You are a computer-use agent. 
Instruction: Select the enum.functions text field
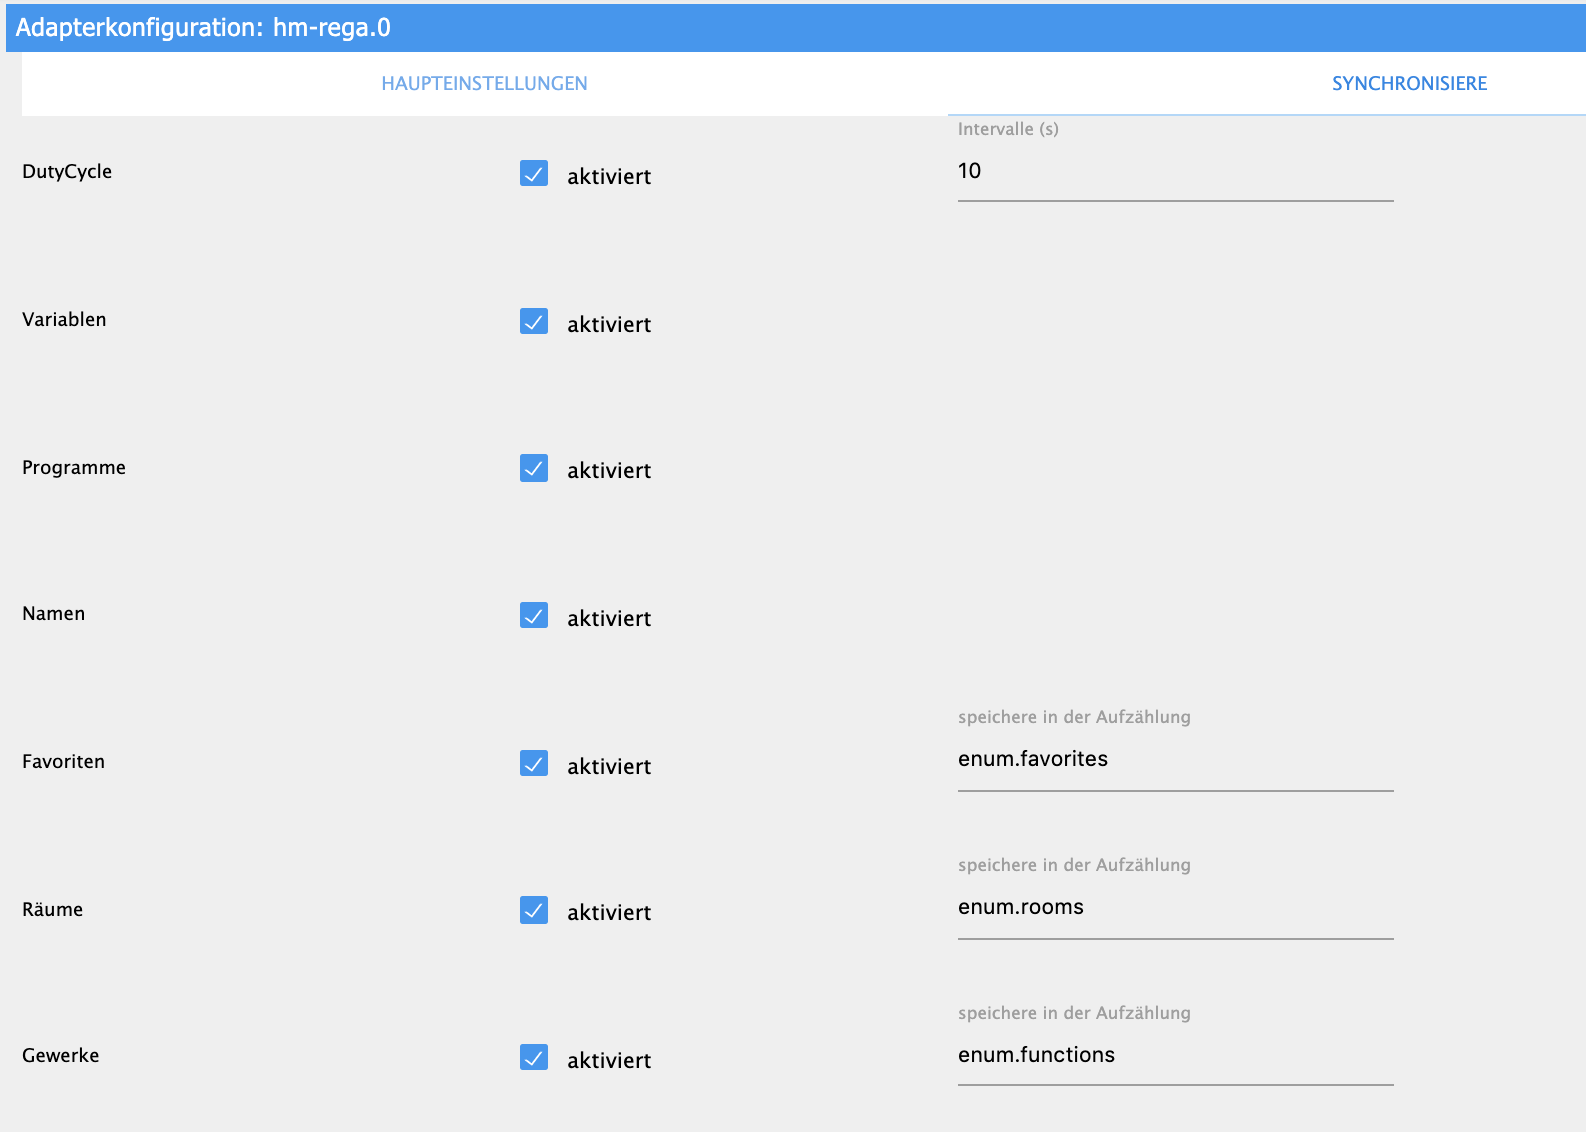pyautogui.click(x=1174, y=1056)
